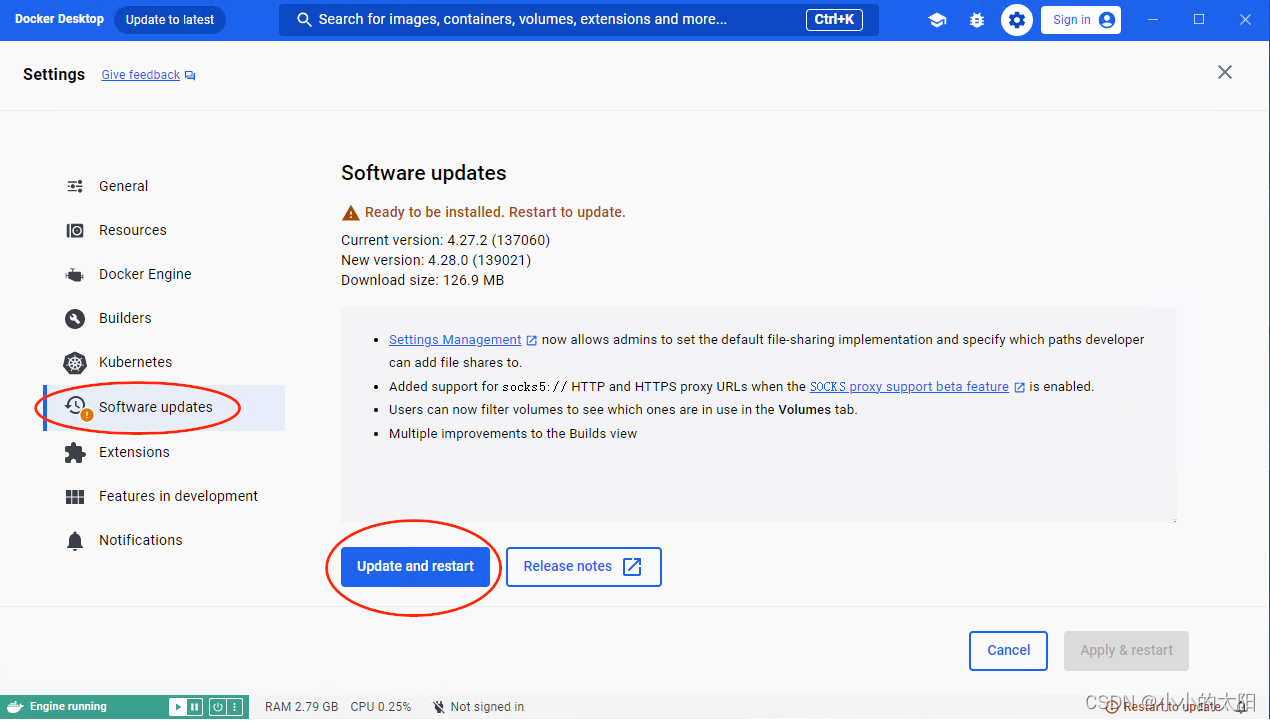Click the Software updates page heading
The image size is (1270, 721).
[x=424, y=173]
